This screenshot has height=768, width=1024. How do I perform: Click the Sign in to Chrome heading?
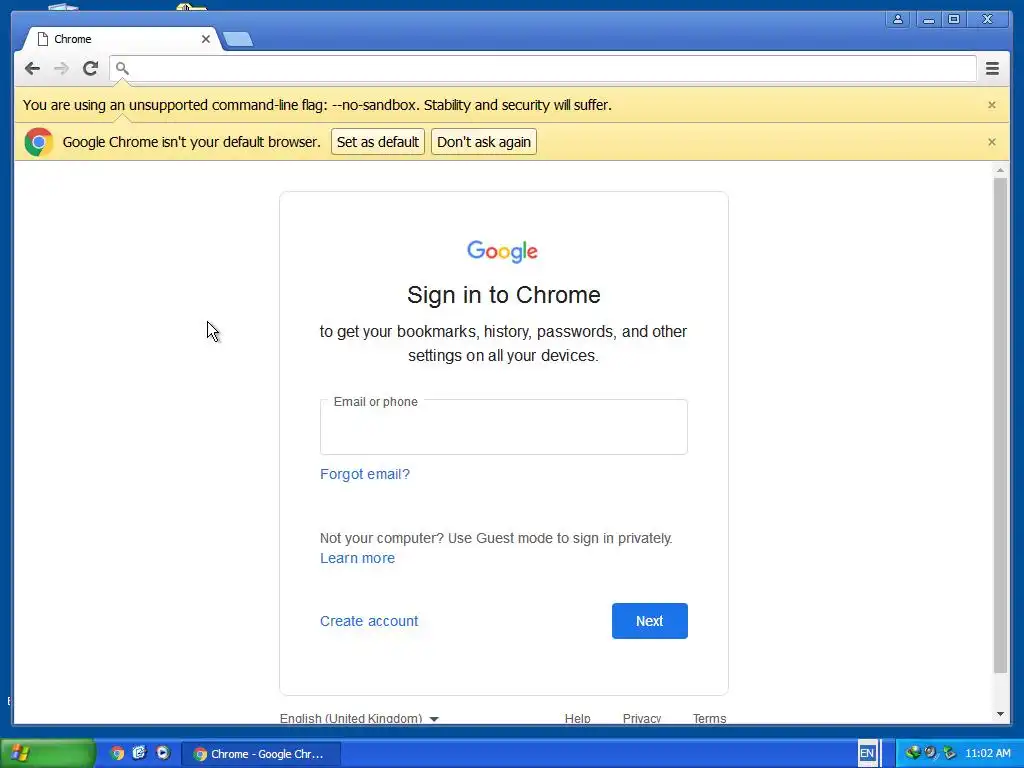pos(504,295)
